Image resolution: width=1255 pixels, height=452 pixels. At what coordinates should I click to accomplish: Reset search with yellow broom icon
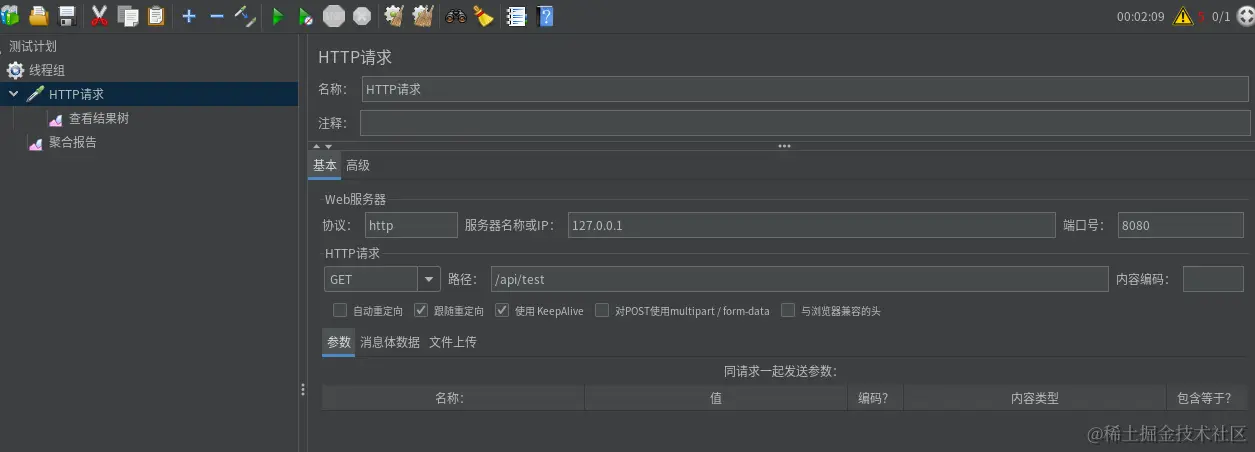(x=484, y=16)
